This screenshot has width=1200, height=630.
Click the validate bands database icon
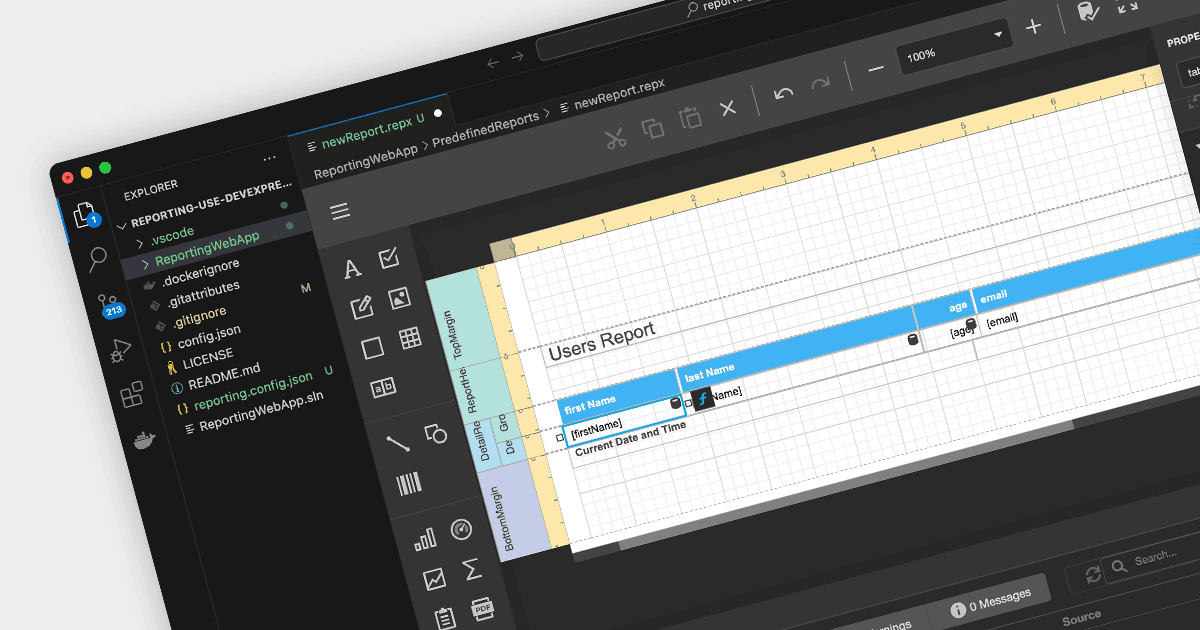click(1086, 11)
